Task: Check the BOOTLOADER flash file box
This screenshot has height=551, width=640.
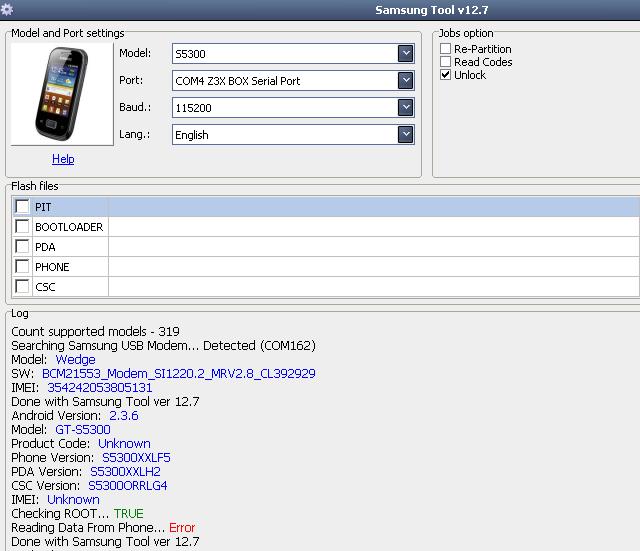Action: coord(22,227)
